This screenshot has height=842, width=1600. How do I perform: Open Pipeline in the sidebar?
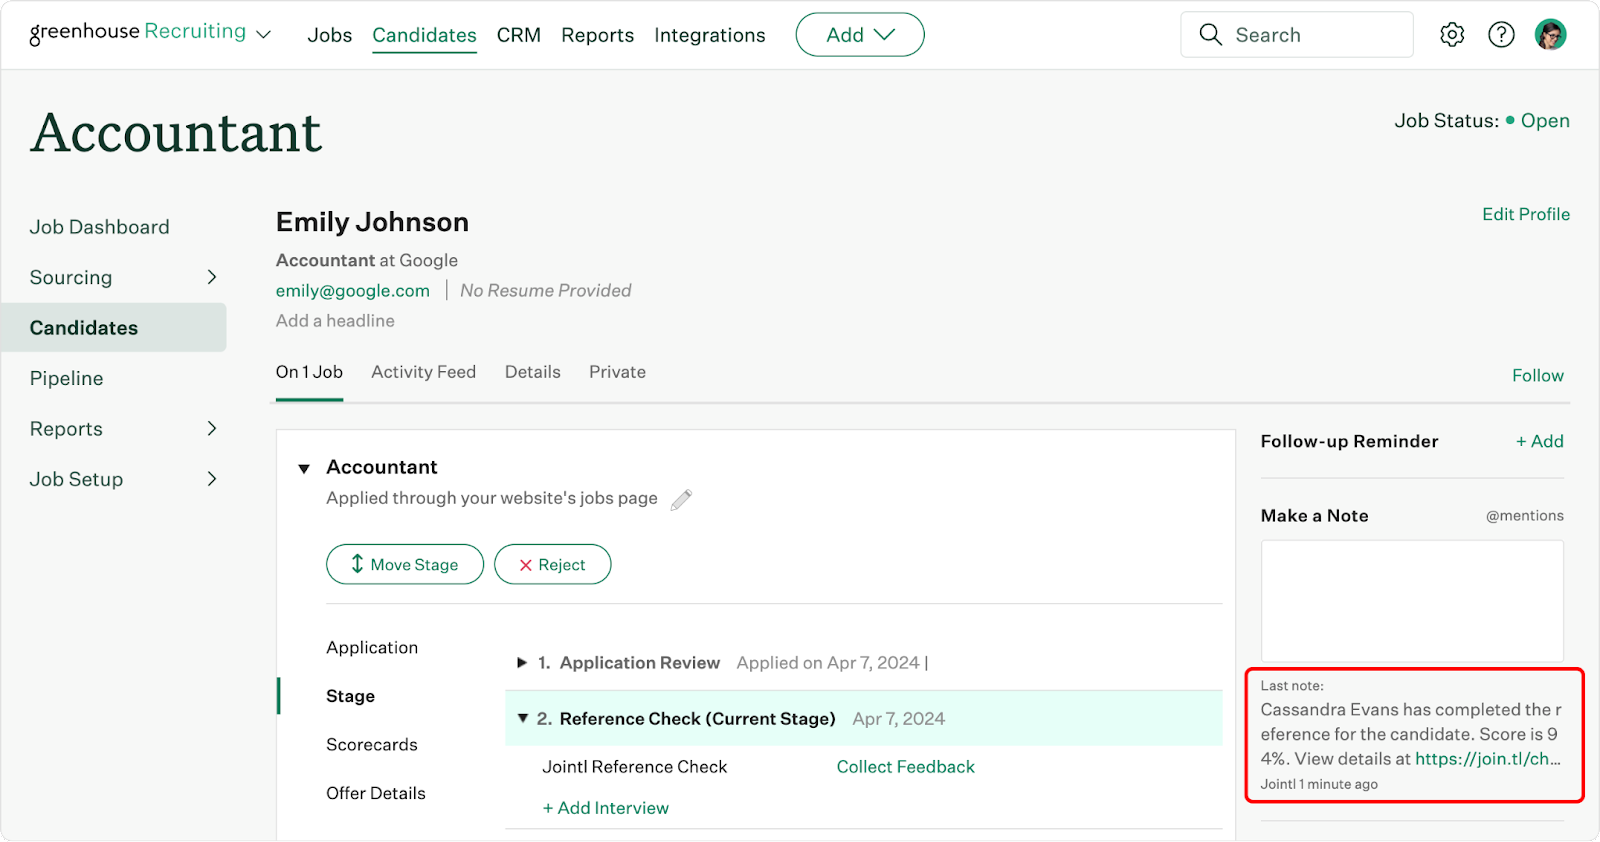(66, 378)
